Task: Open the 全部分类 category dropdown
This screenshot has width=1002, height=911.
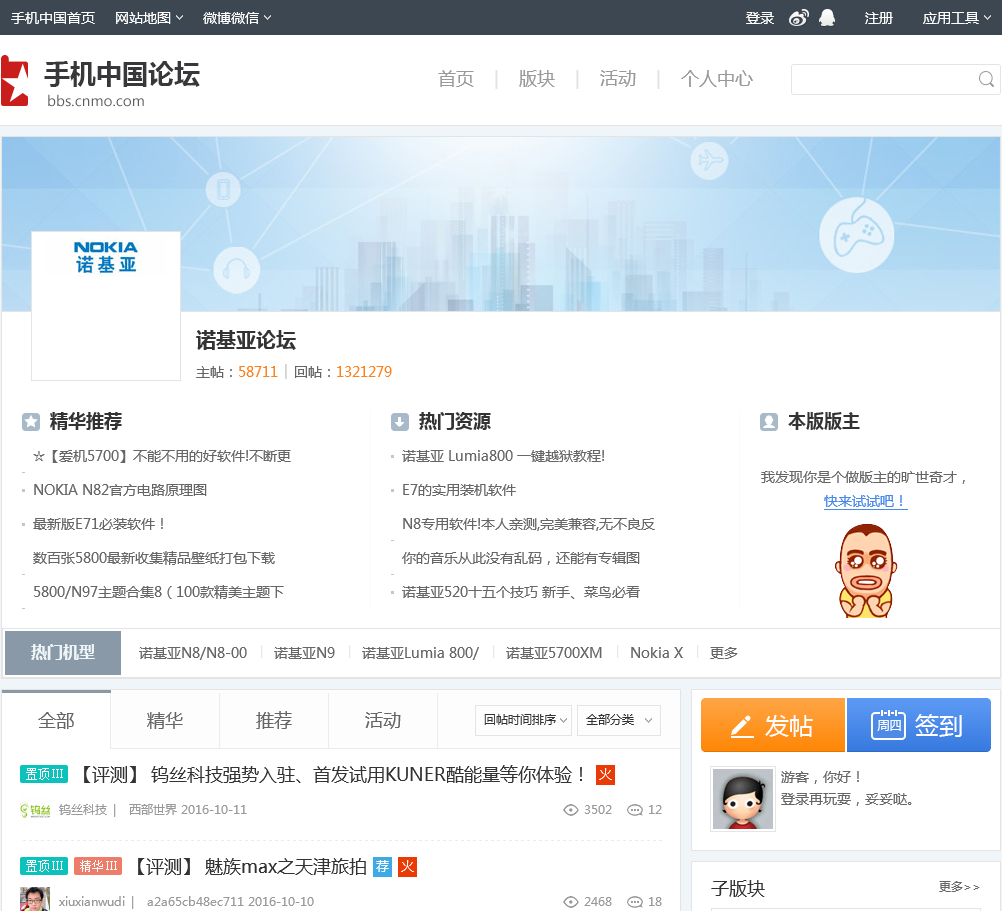Action: click(x=619, y=720)
